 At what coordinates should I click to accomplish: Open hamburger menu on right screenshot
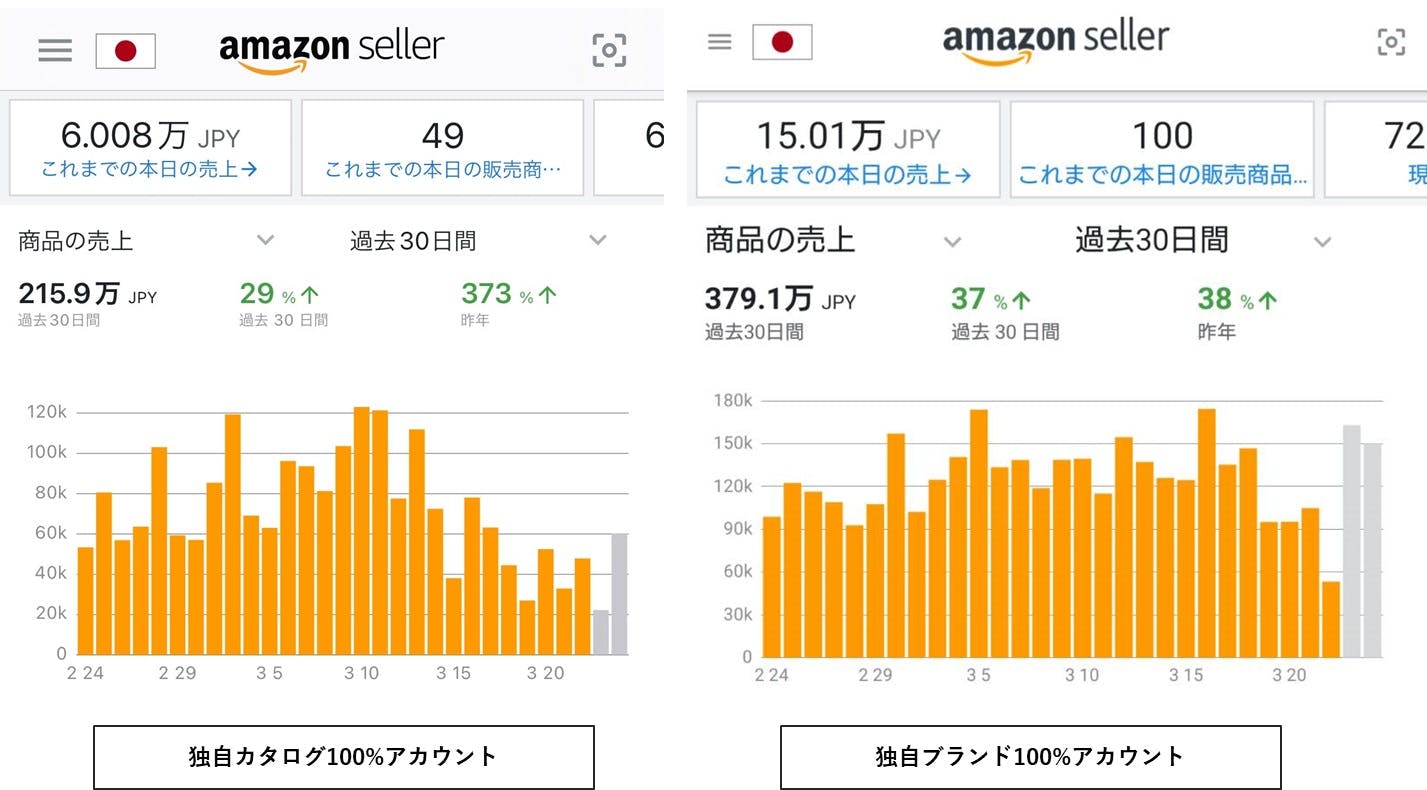(719, 42)
